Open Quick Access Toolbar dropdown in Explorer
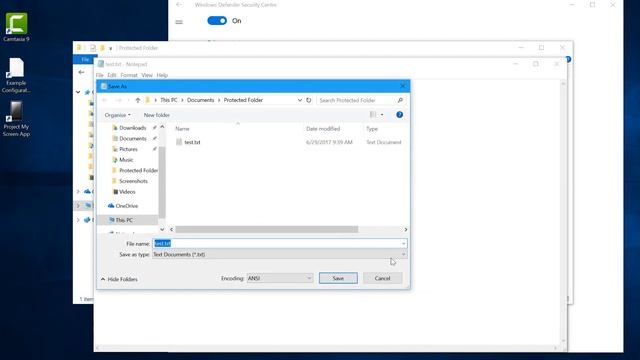Viewport: 640px width, 360px height. pos(111,48)
